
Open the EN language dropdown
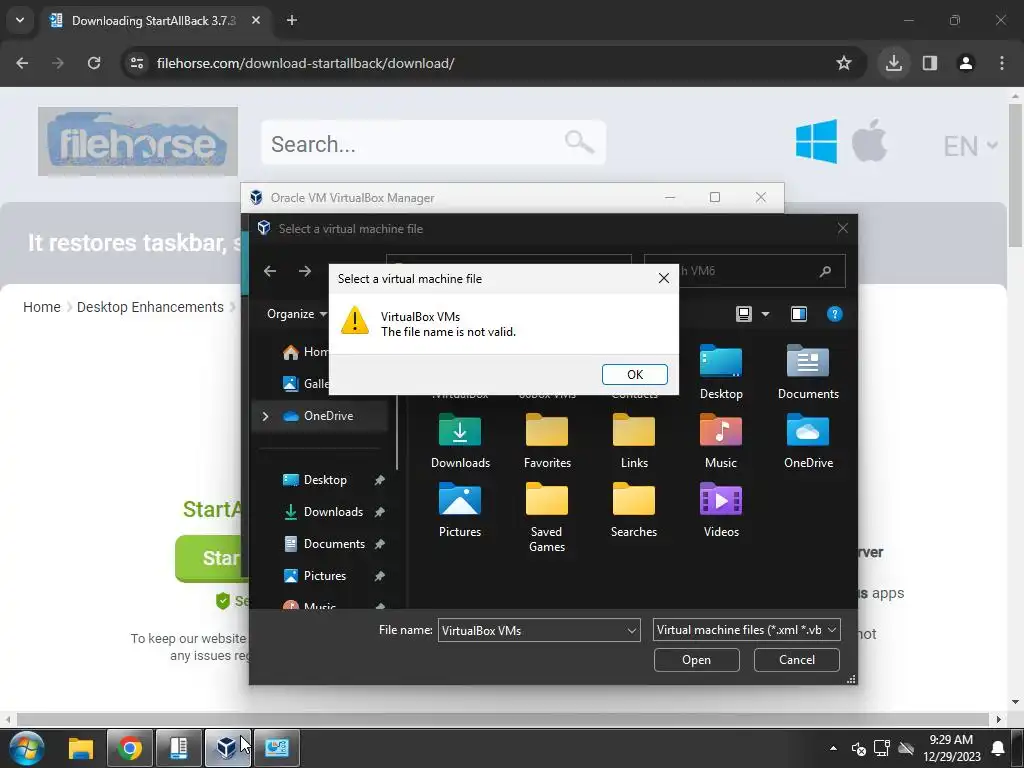pyautogui.click(x=970, y=146)
